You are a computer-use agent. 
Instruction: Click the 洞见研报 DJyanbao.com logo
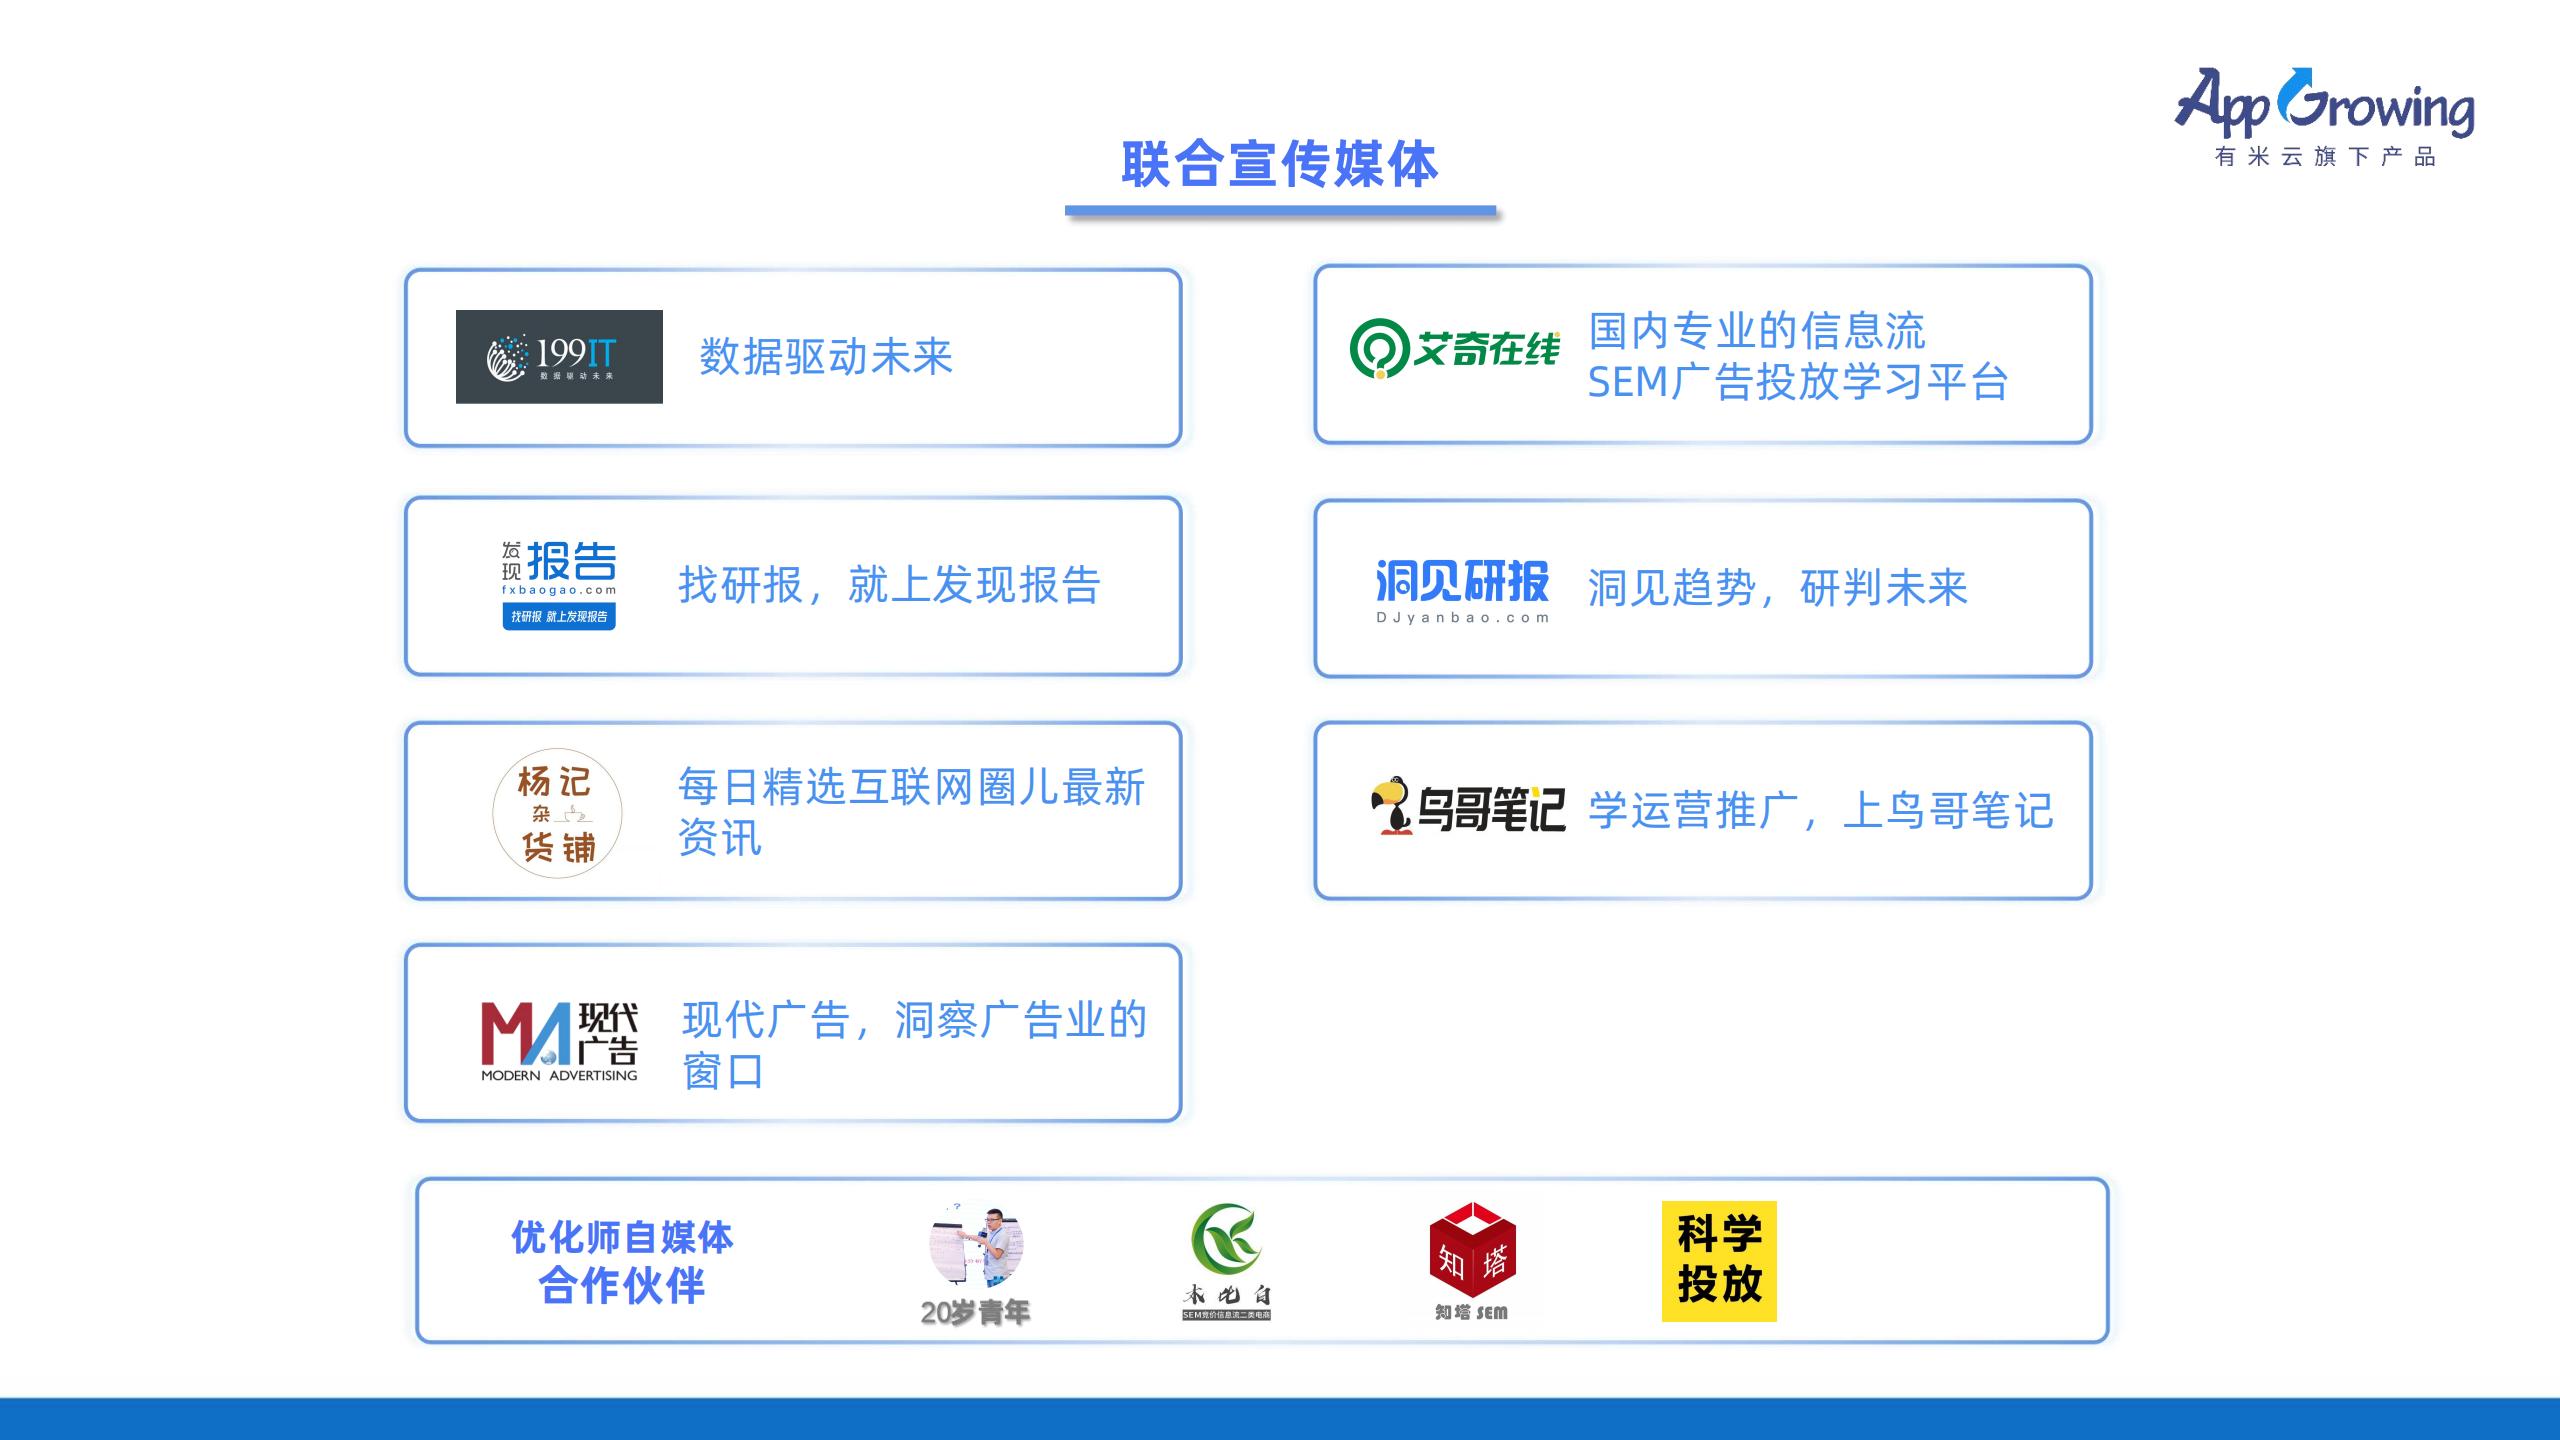(x=1462, y=591)
